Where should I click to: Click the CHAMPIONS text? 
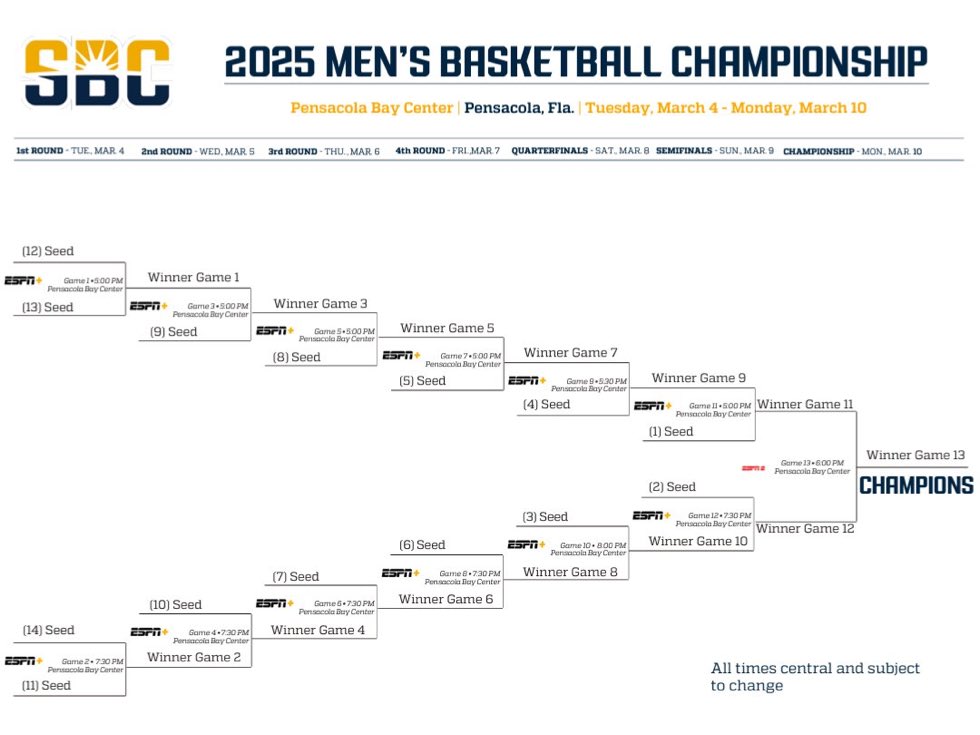916,486
